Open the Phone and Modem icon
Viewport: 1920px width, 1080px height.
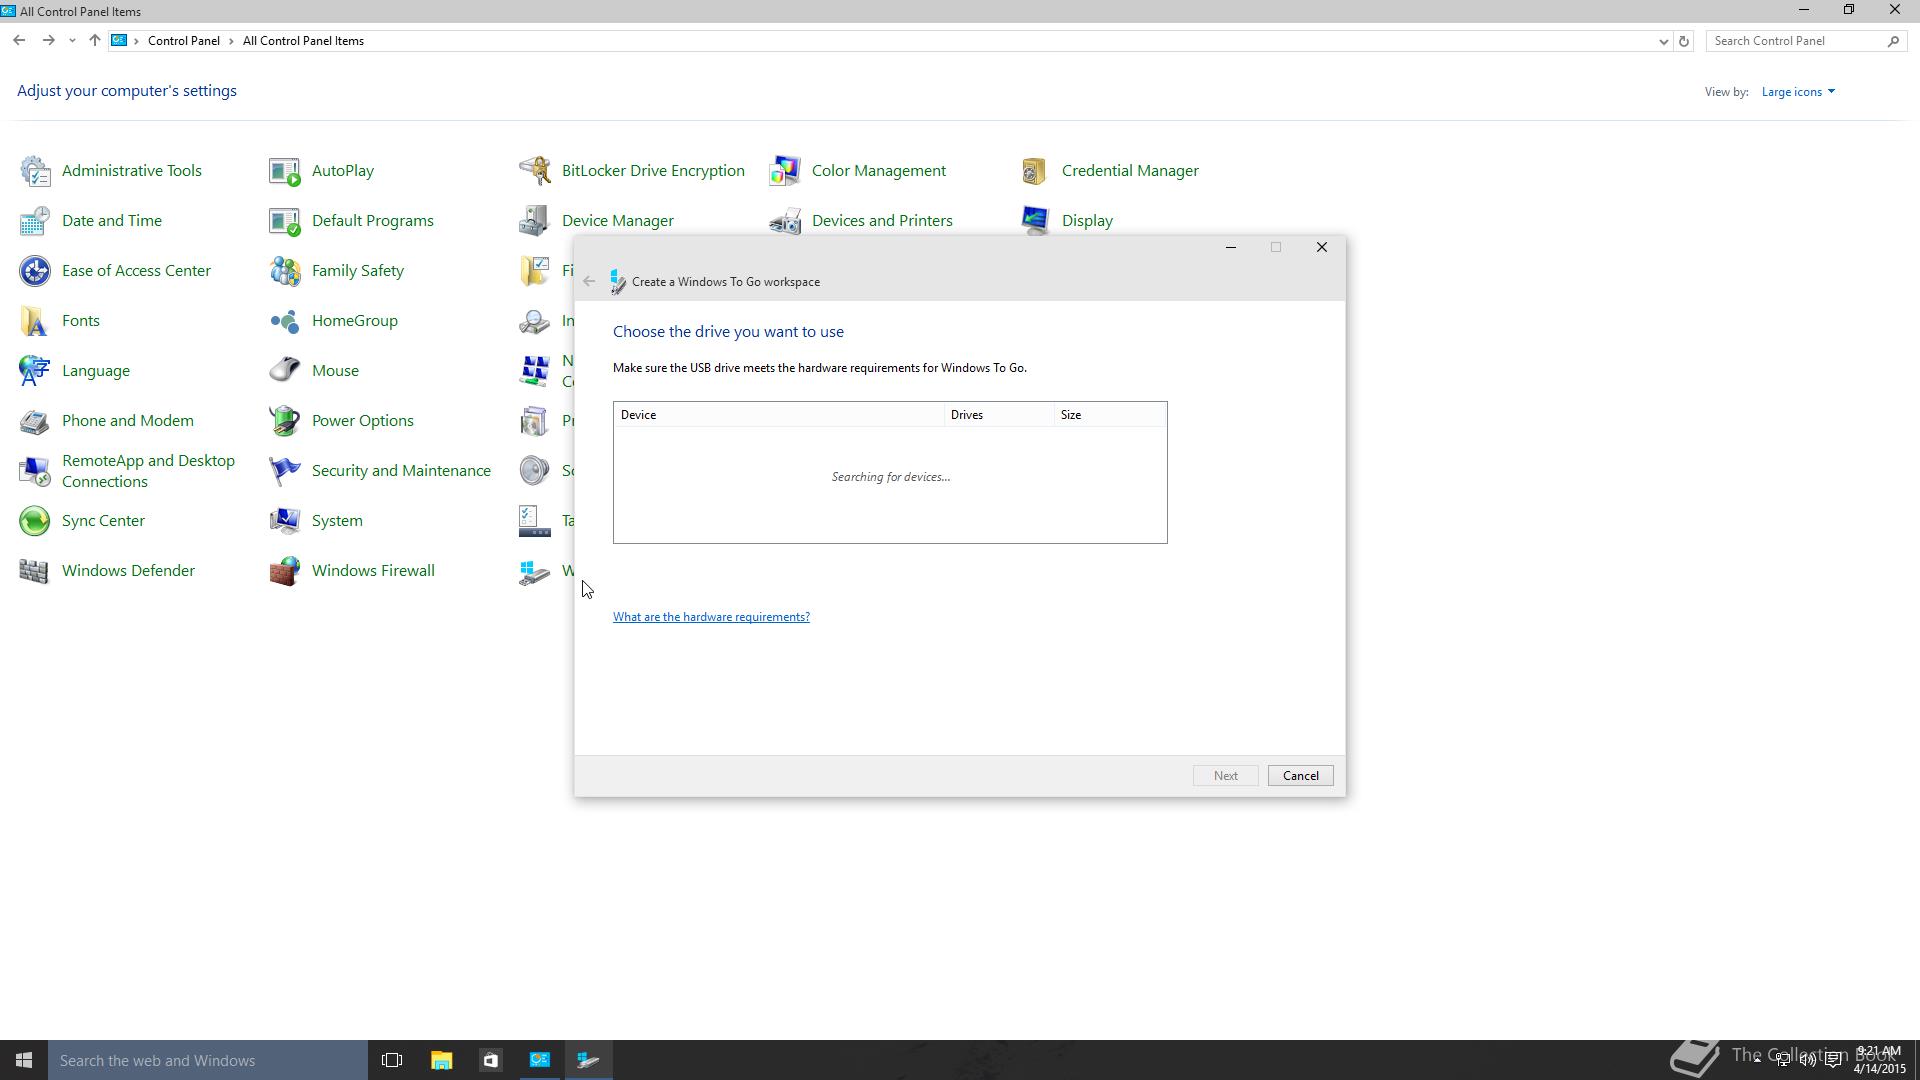point(35,421)
